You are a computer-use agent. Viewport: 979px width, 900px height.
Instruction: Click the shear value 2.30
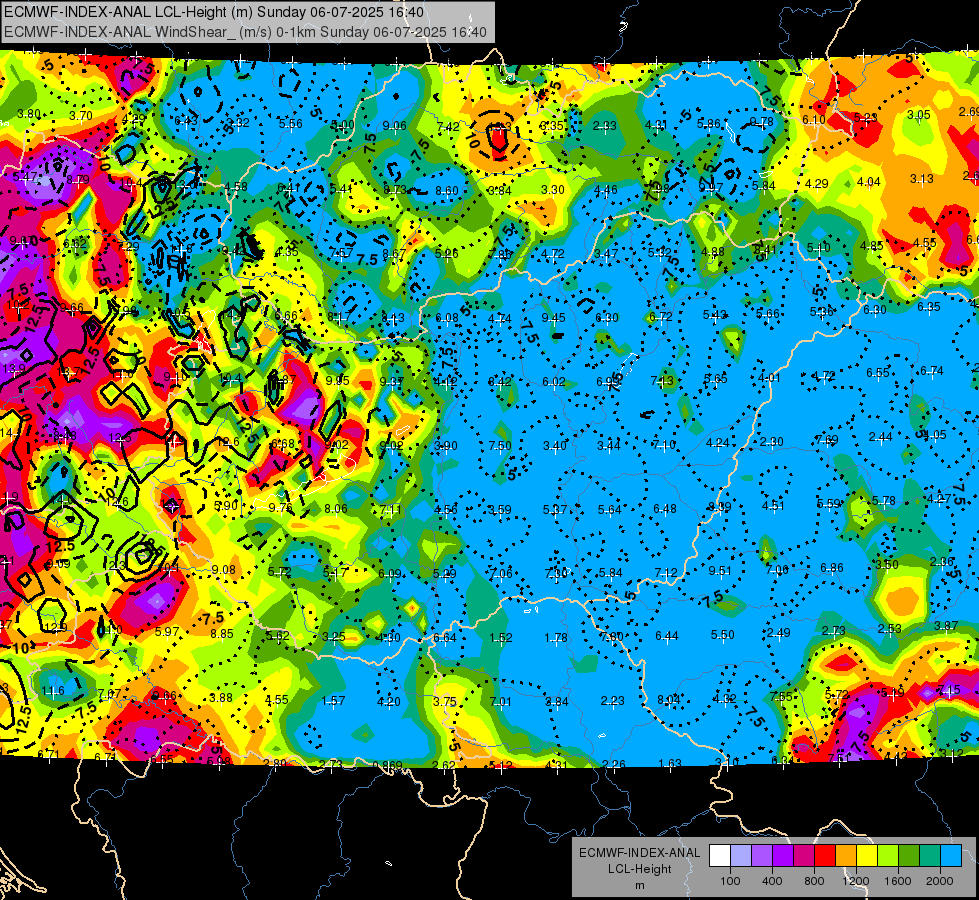tap(772, 442)
